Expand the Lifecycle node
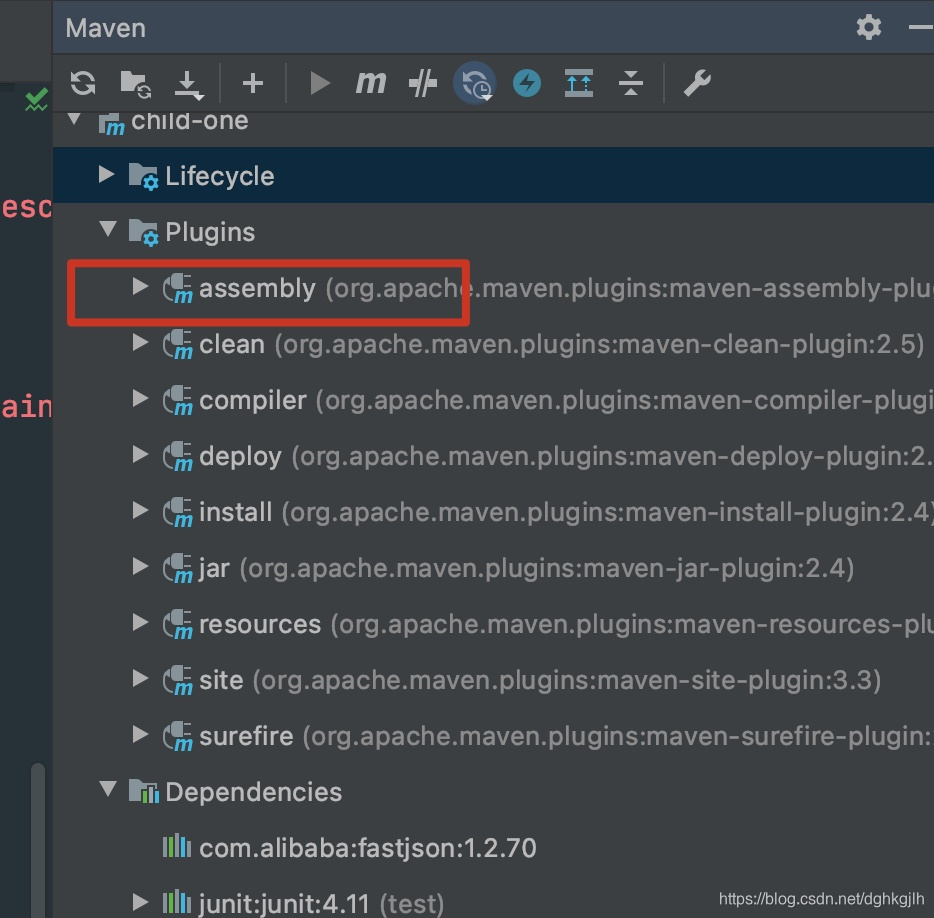The image size is (934, 918). pos(107,175)
